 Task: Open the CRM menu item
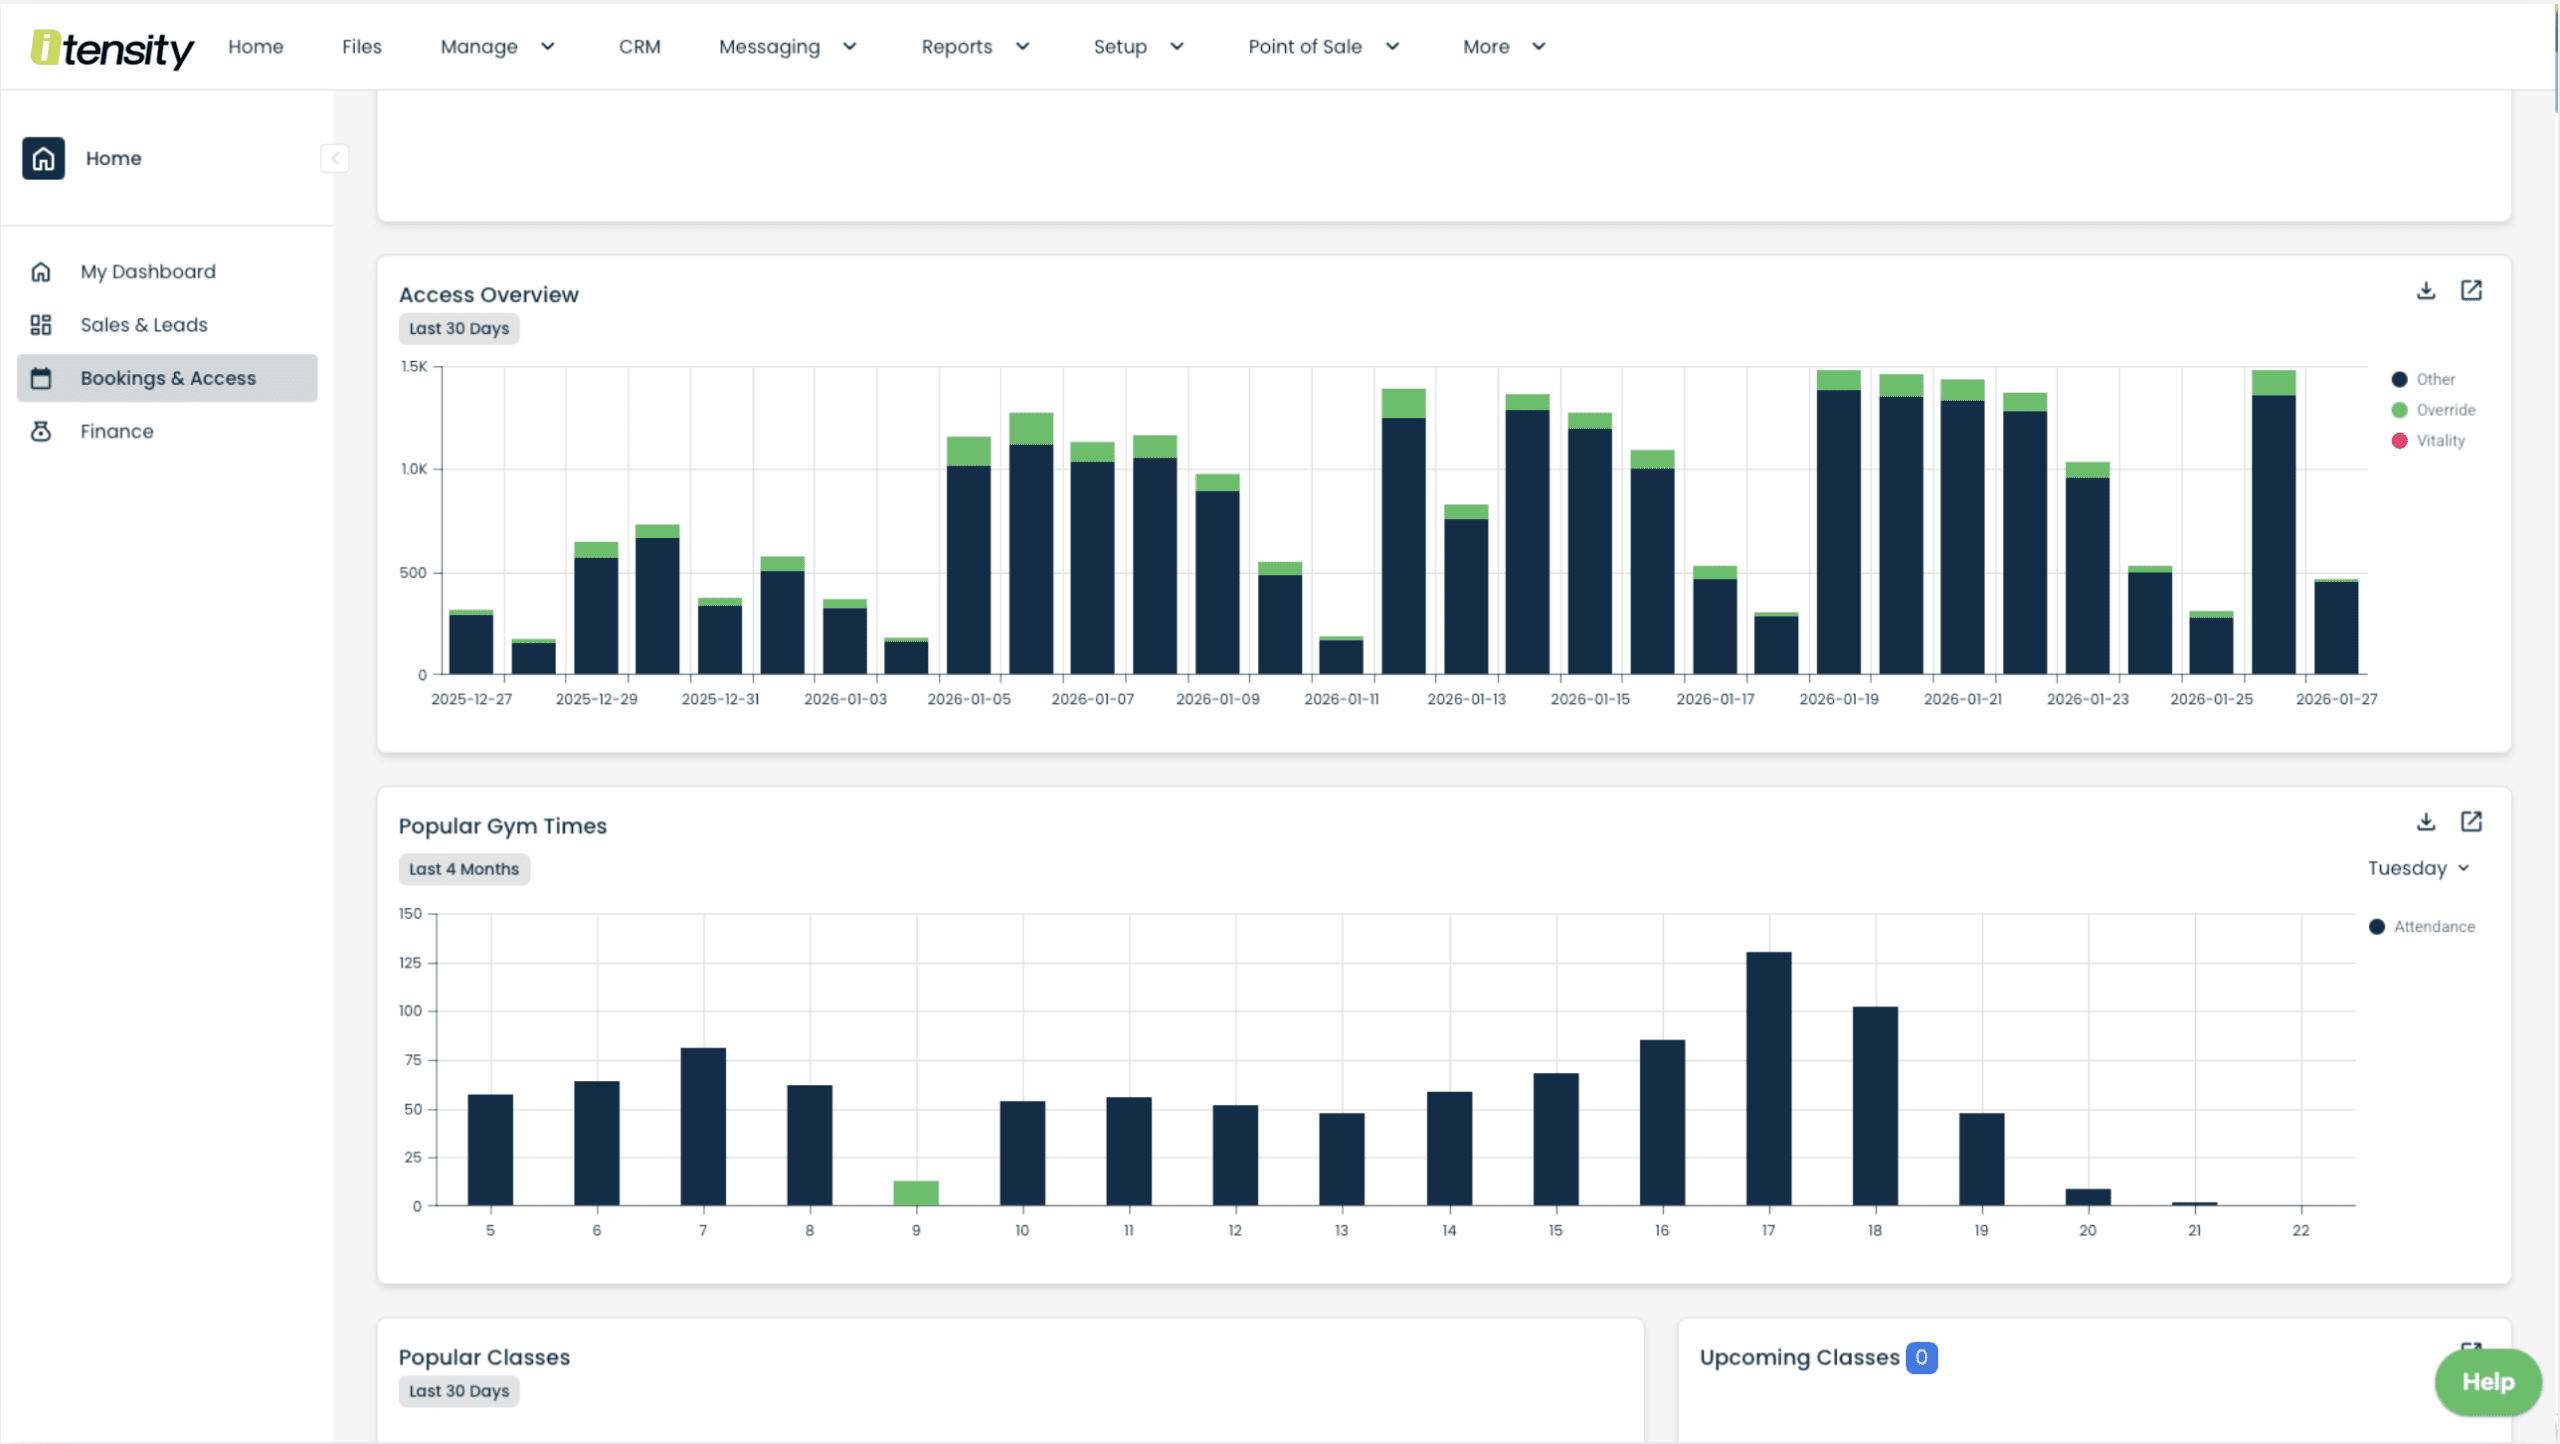click(x=639, y=46)
